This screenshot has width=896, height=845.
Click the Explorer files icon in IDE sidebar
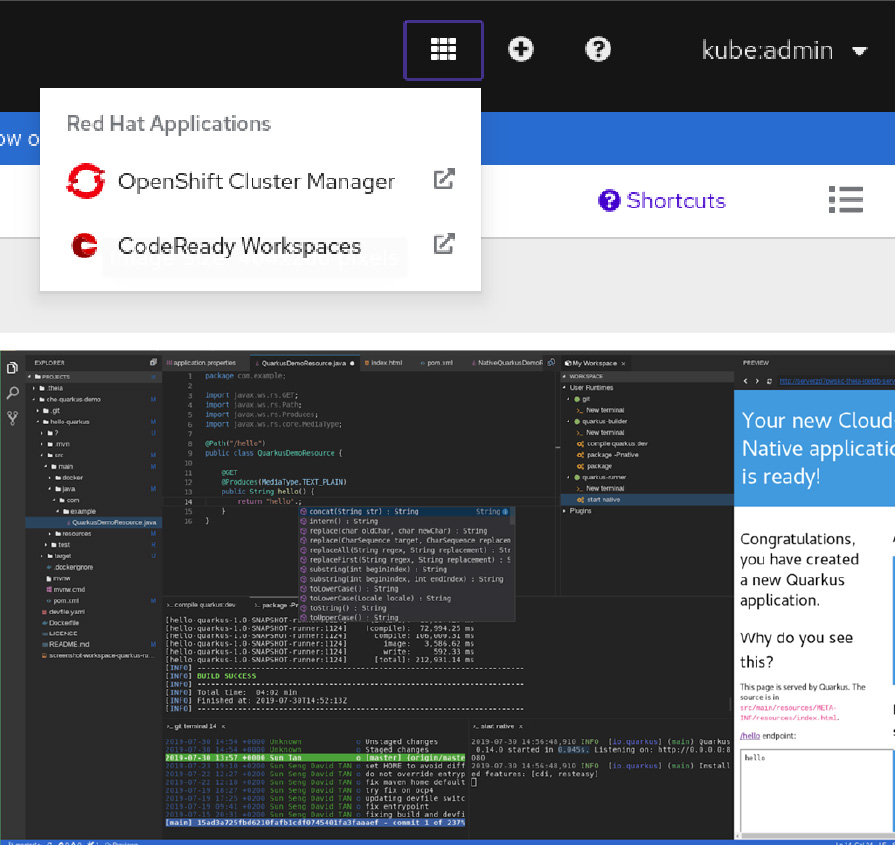pos(12,368)
